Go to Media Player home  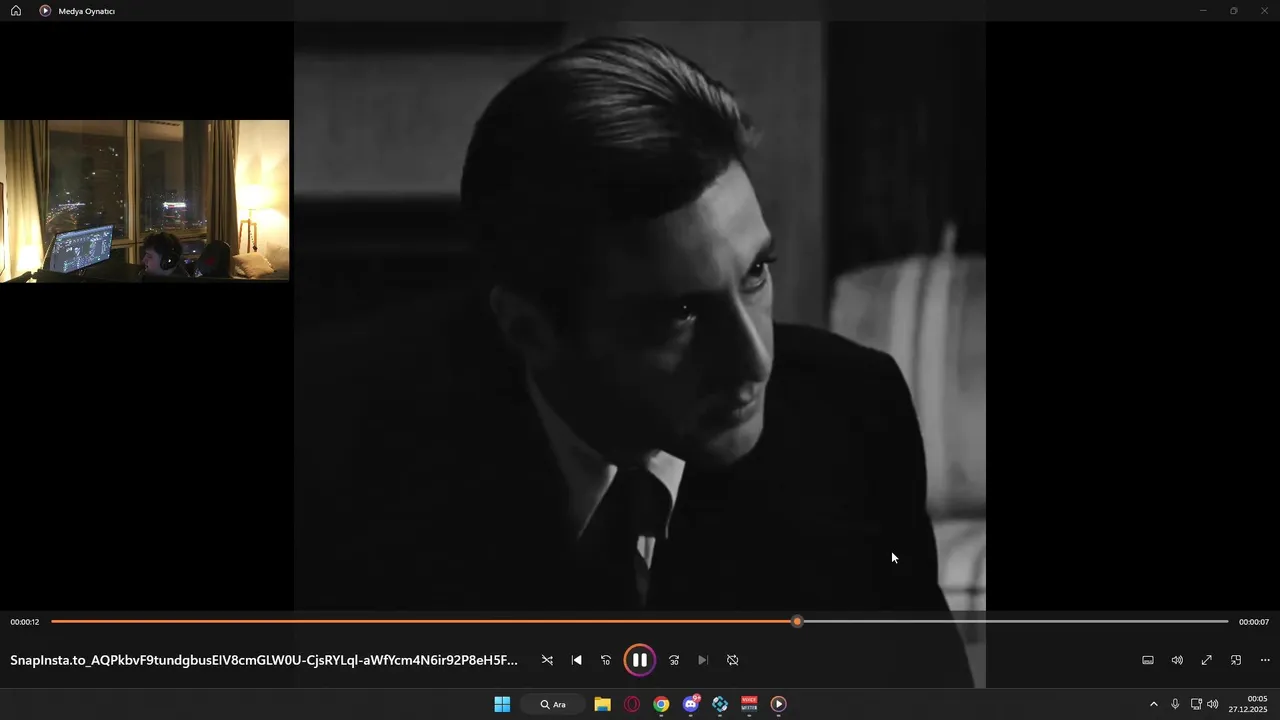click(x=16, y=11)
